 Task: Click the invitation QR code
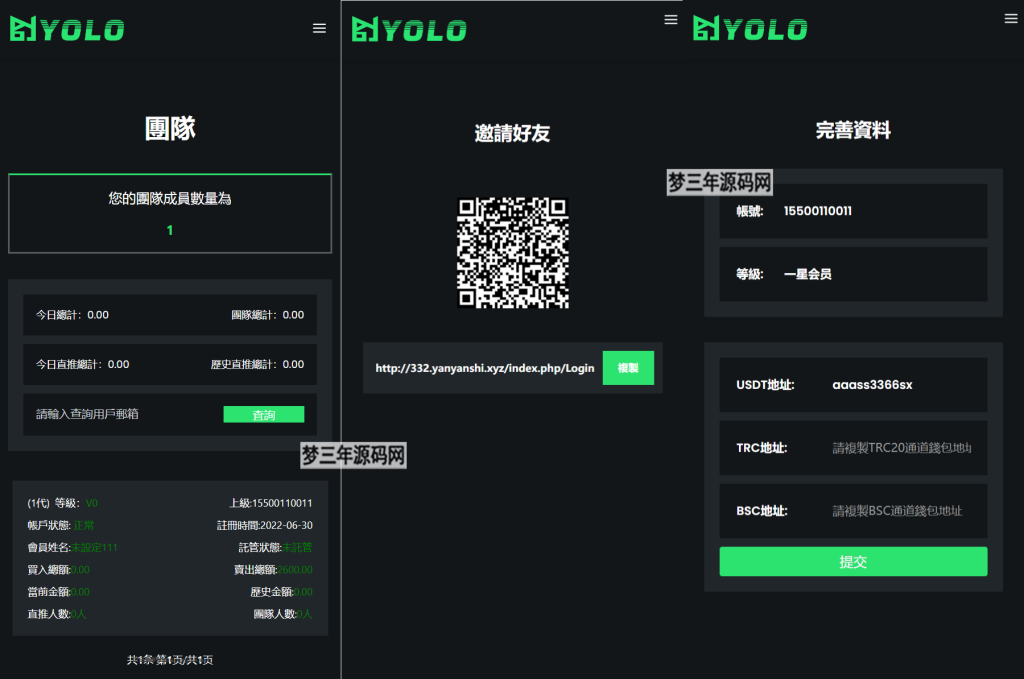[513, 253]
